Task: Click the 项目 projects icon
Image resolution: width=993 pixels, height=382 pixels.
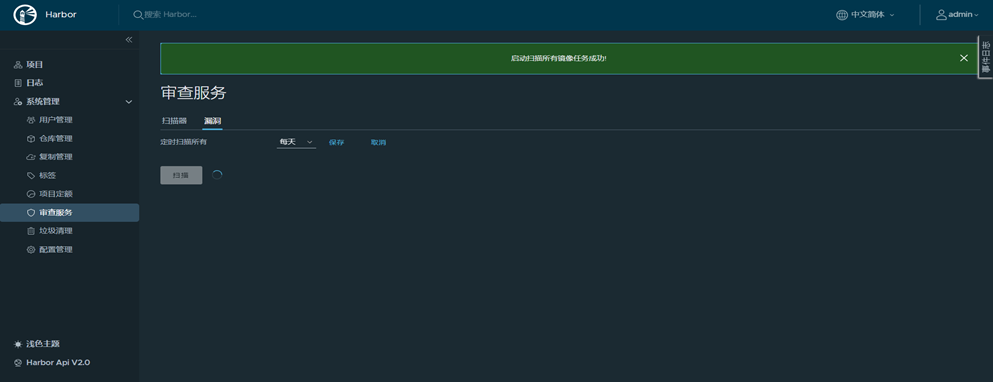Action: pyautogui.click(x=18, y=65)
